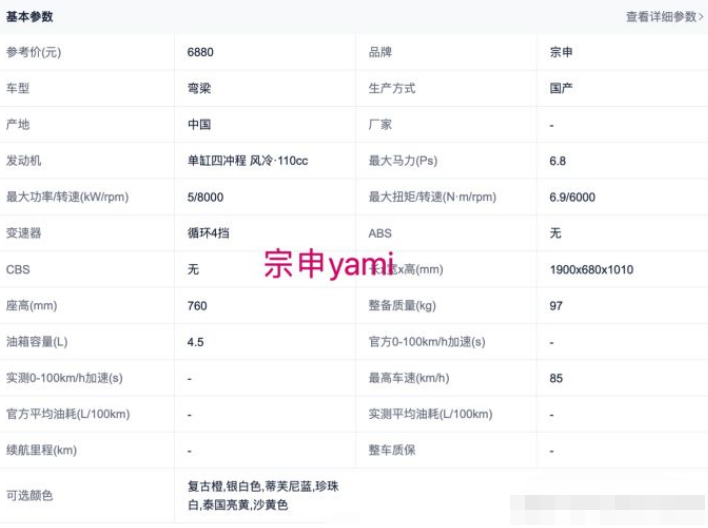Select the dimensions value 1900x680x1010
The height and width of the screenshot is (528, 708).
coord(592,270)
